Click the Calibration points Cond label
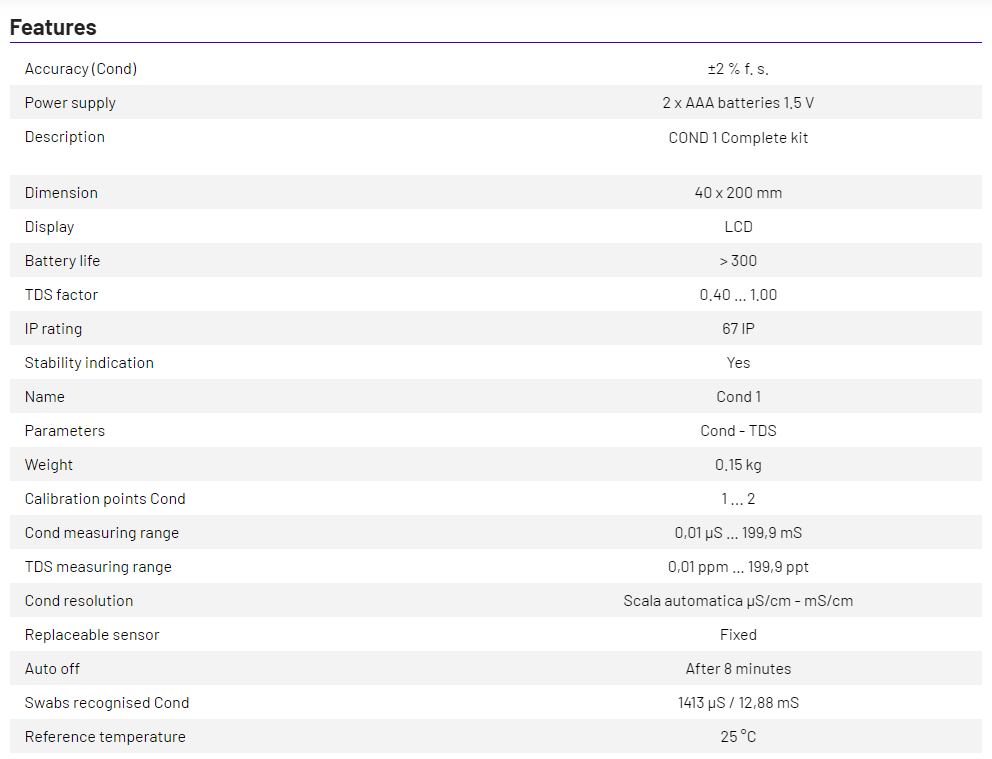Screen dimensions: 992x759 (105, 499)
